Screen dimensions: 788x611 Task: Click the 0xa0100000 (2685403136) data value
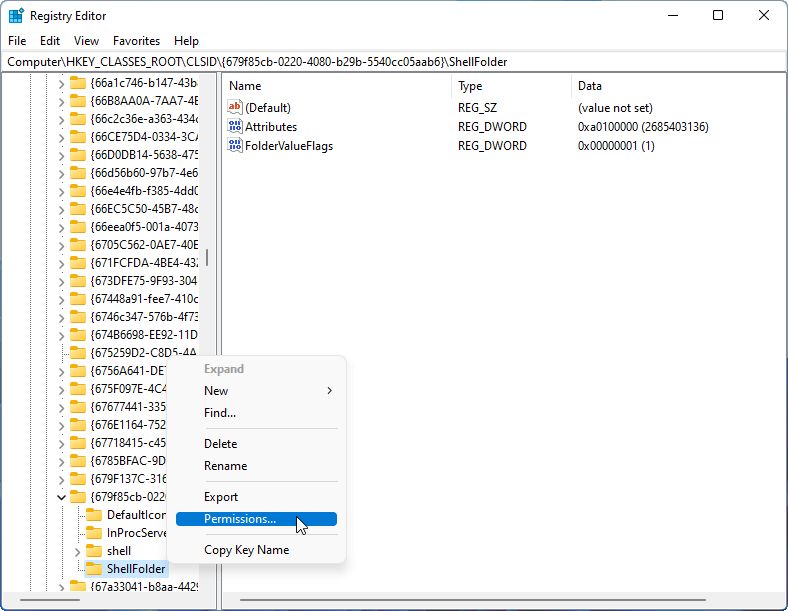click(x=643, y=127)
